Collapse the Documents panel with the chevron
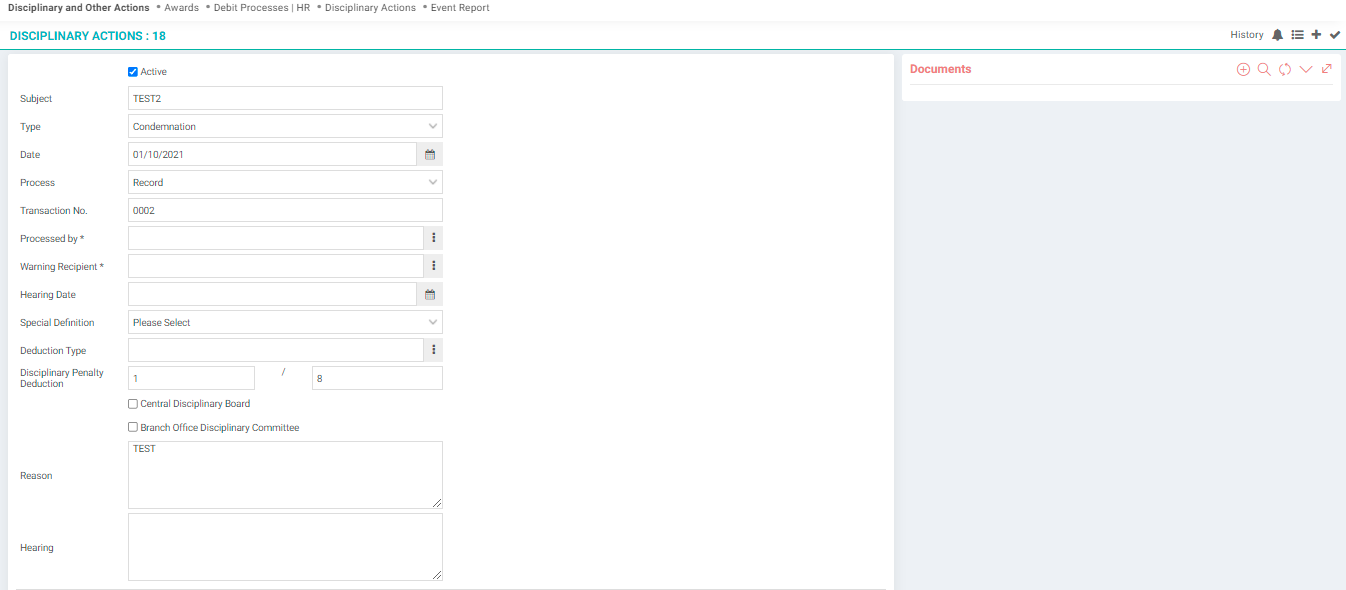Image resolution: width=1346 pixels, height=590 pixels. tap(1306, 69)
